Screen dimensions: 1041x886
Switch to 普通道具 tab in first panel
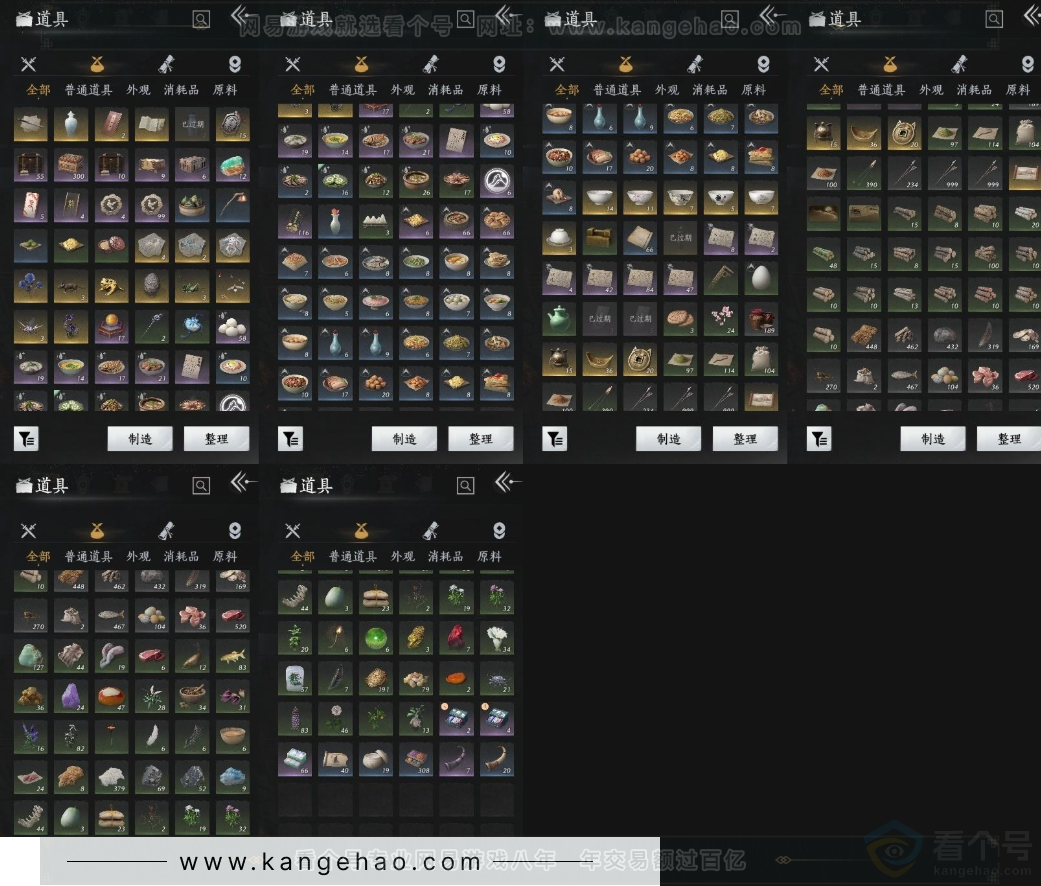coord(88,90)
